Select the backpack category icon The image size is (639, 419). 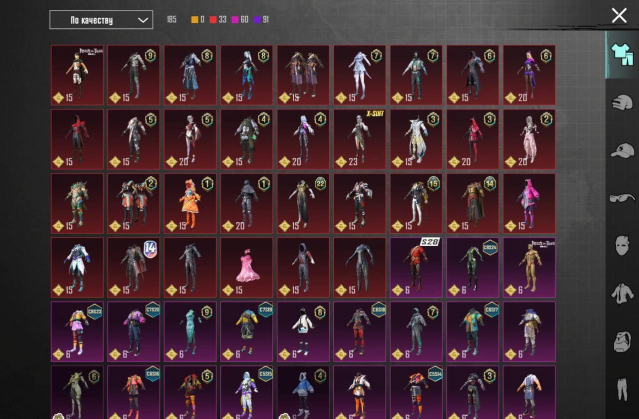tap(621, 341)
